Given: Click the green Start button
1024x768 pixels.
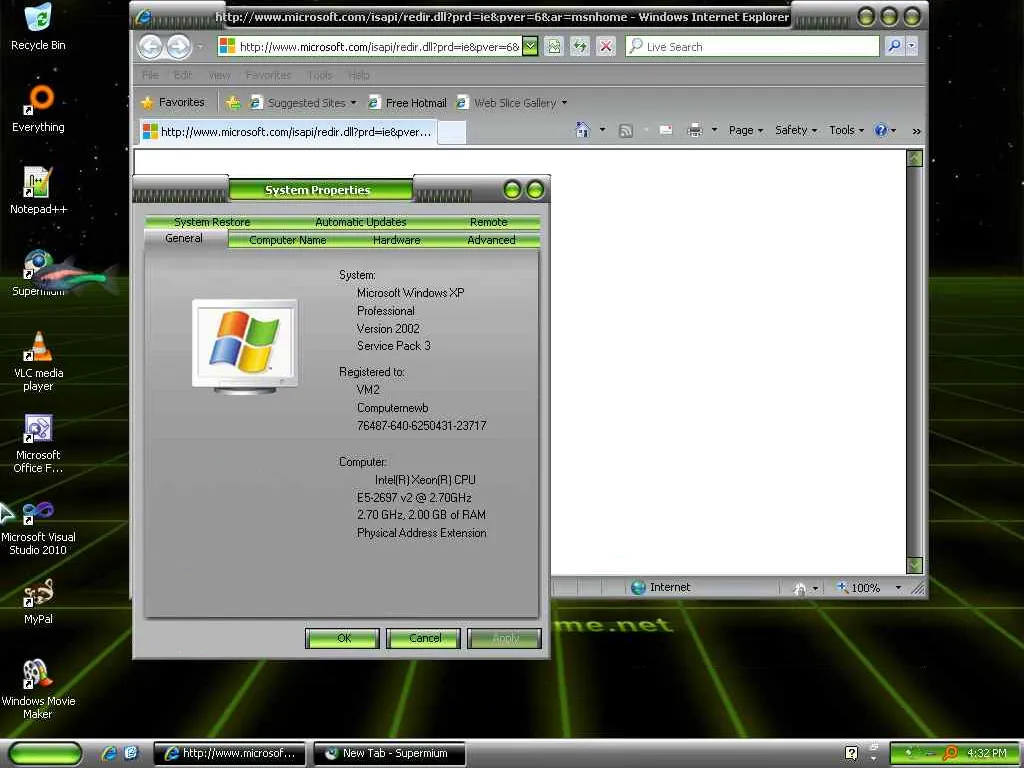Looking at the screenshot, I should point(44,753).
